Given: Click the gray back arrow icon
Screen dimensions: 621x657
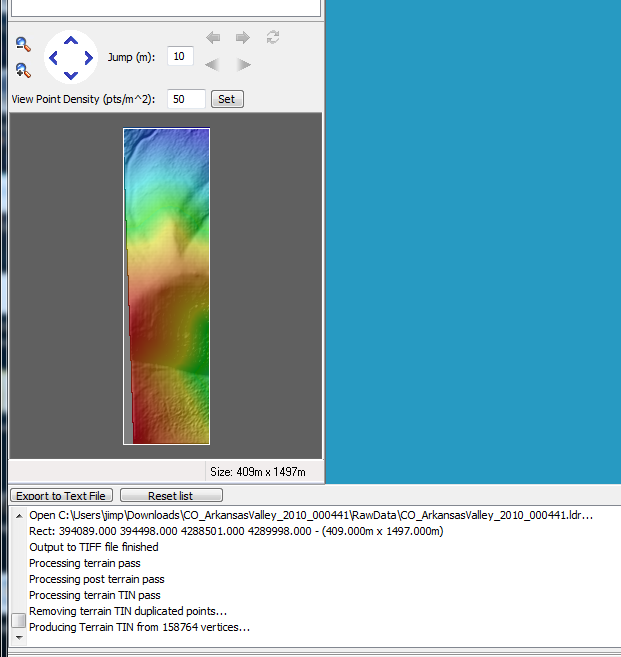Looking at the screenshot, I should pyautogui.click(x=213, y=38).
